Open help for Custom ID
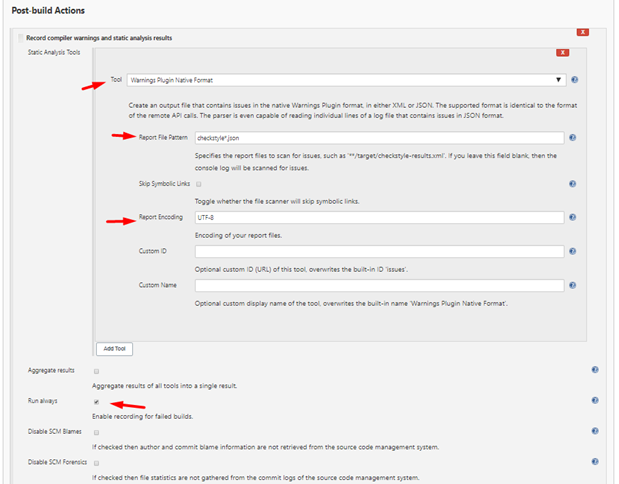Screen dimensions: 619x484 pyautogui.click(x=572, y=251)
